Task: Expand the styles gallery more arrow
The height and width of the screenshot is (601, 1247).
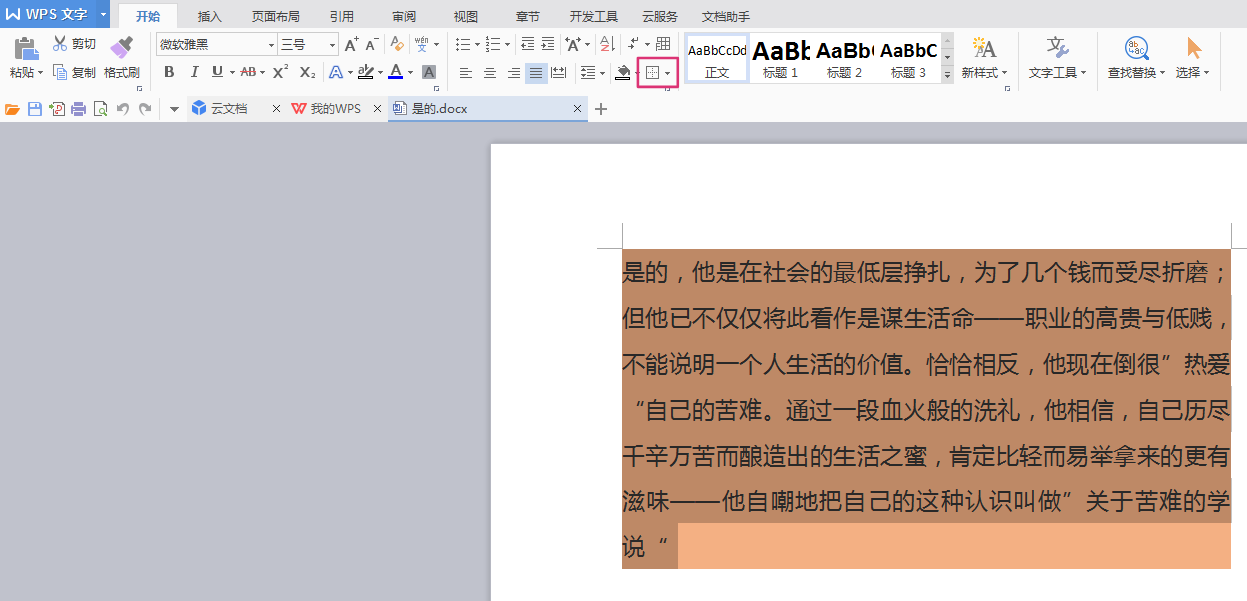Action: click(x=948, y=75)
